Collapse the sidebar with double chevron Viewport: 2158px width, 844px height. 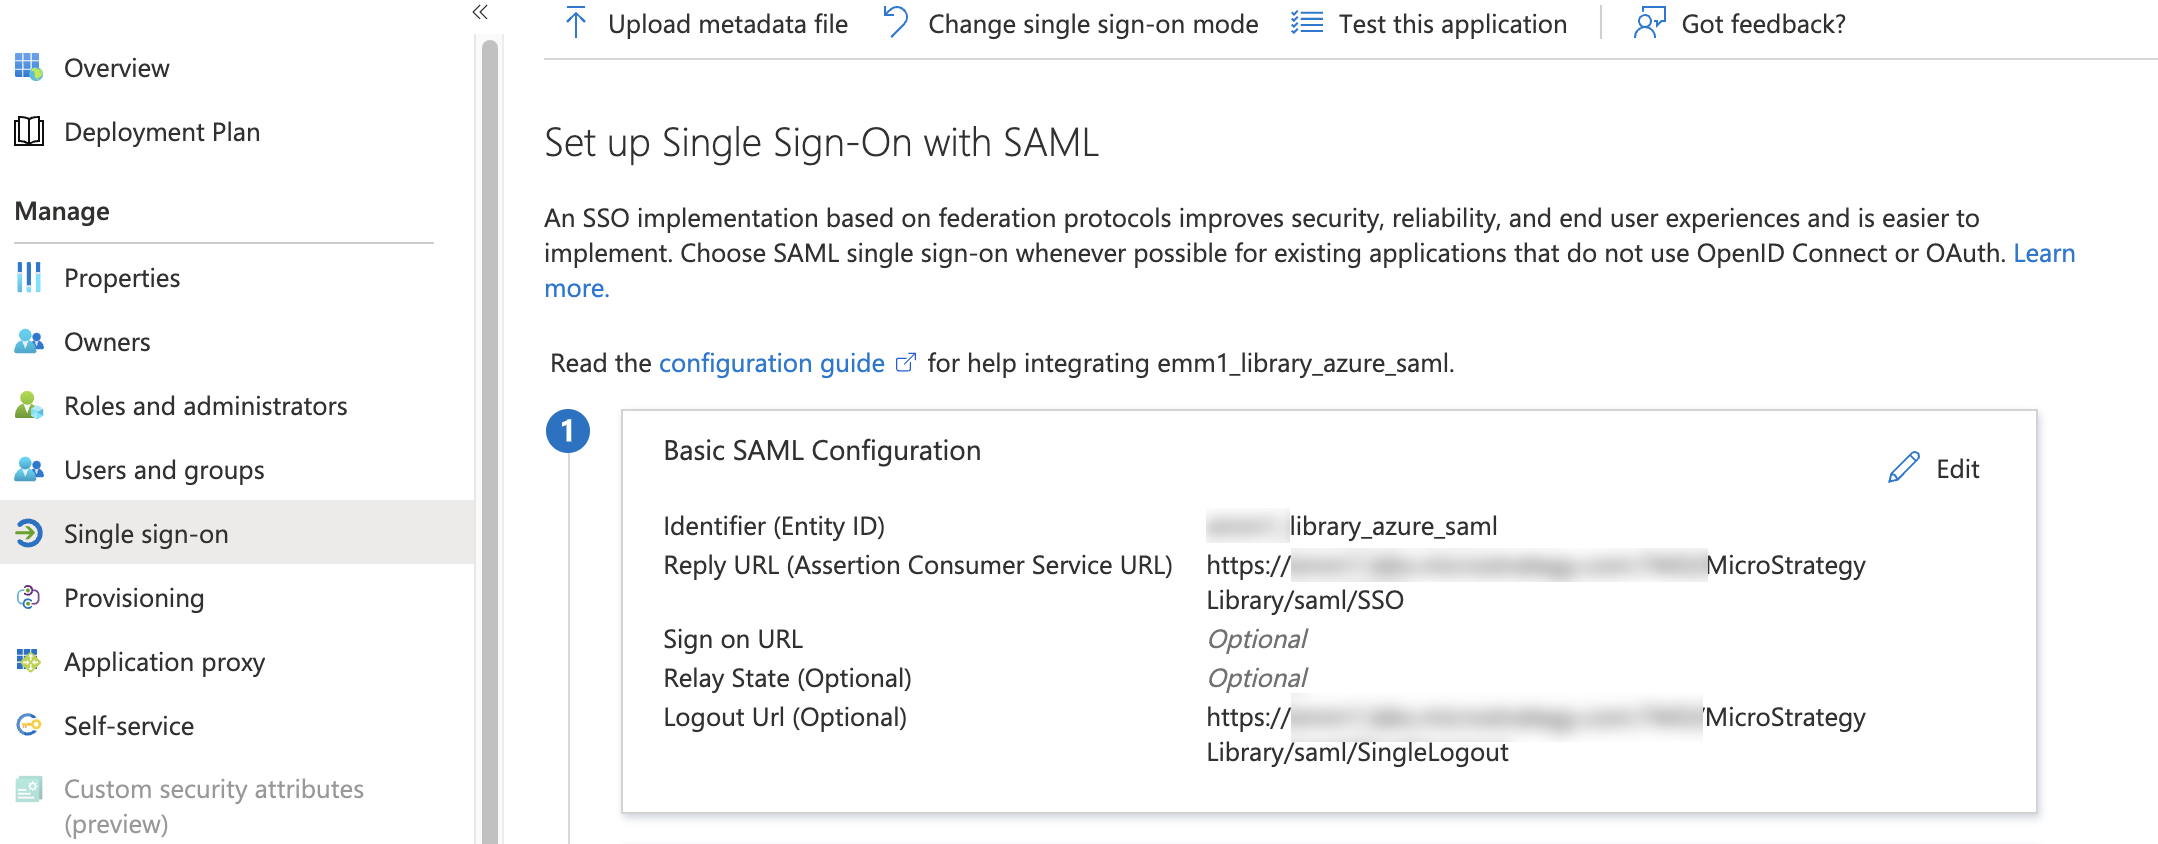tap(480, 12)
